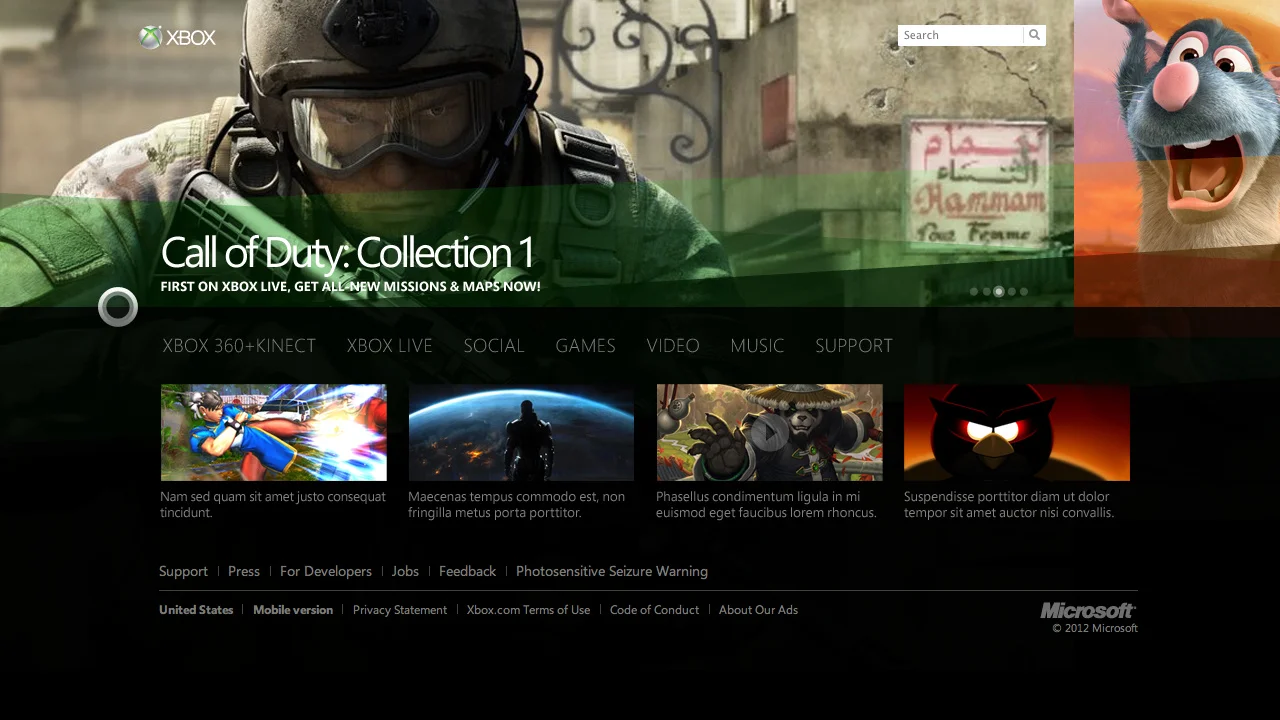Click 'Phasellus condimentum ligula' caption
This screenshot has width=1280, height=720.
click(766, 505)
